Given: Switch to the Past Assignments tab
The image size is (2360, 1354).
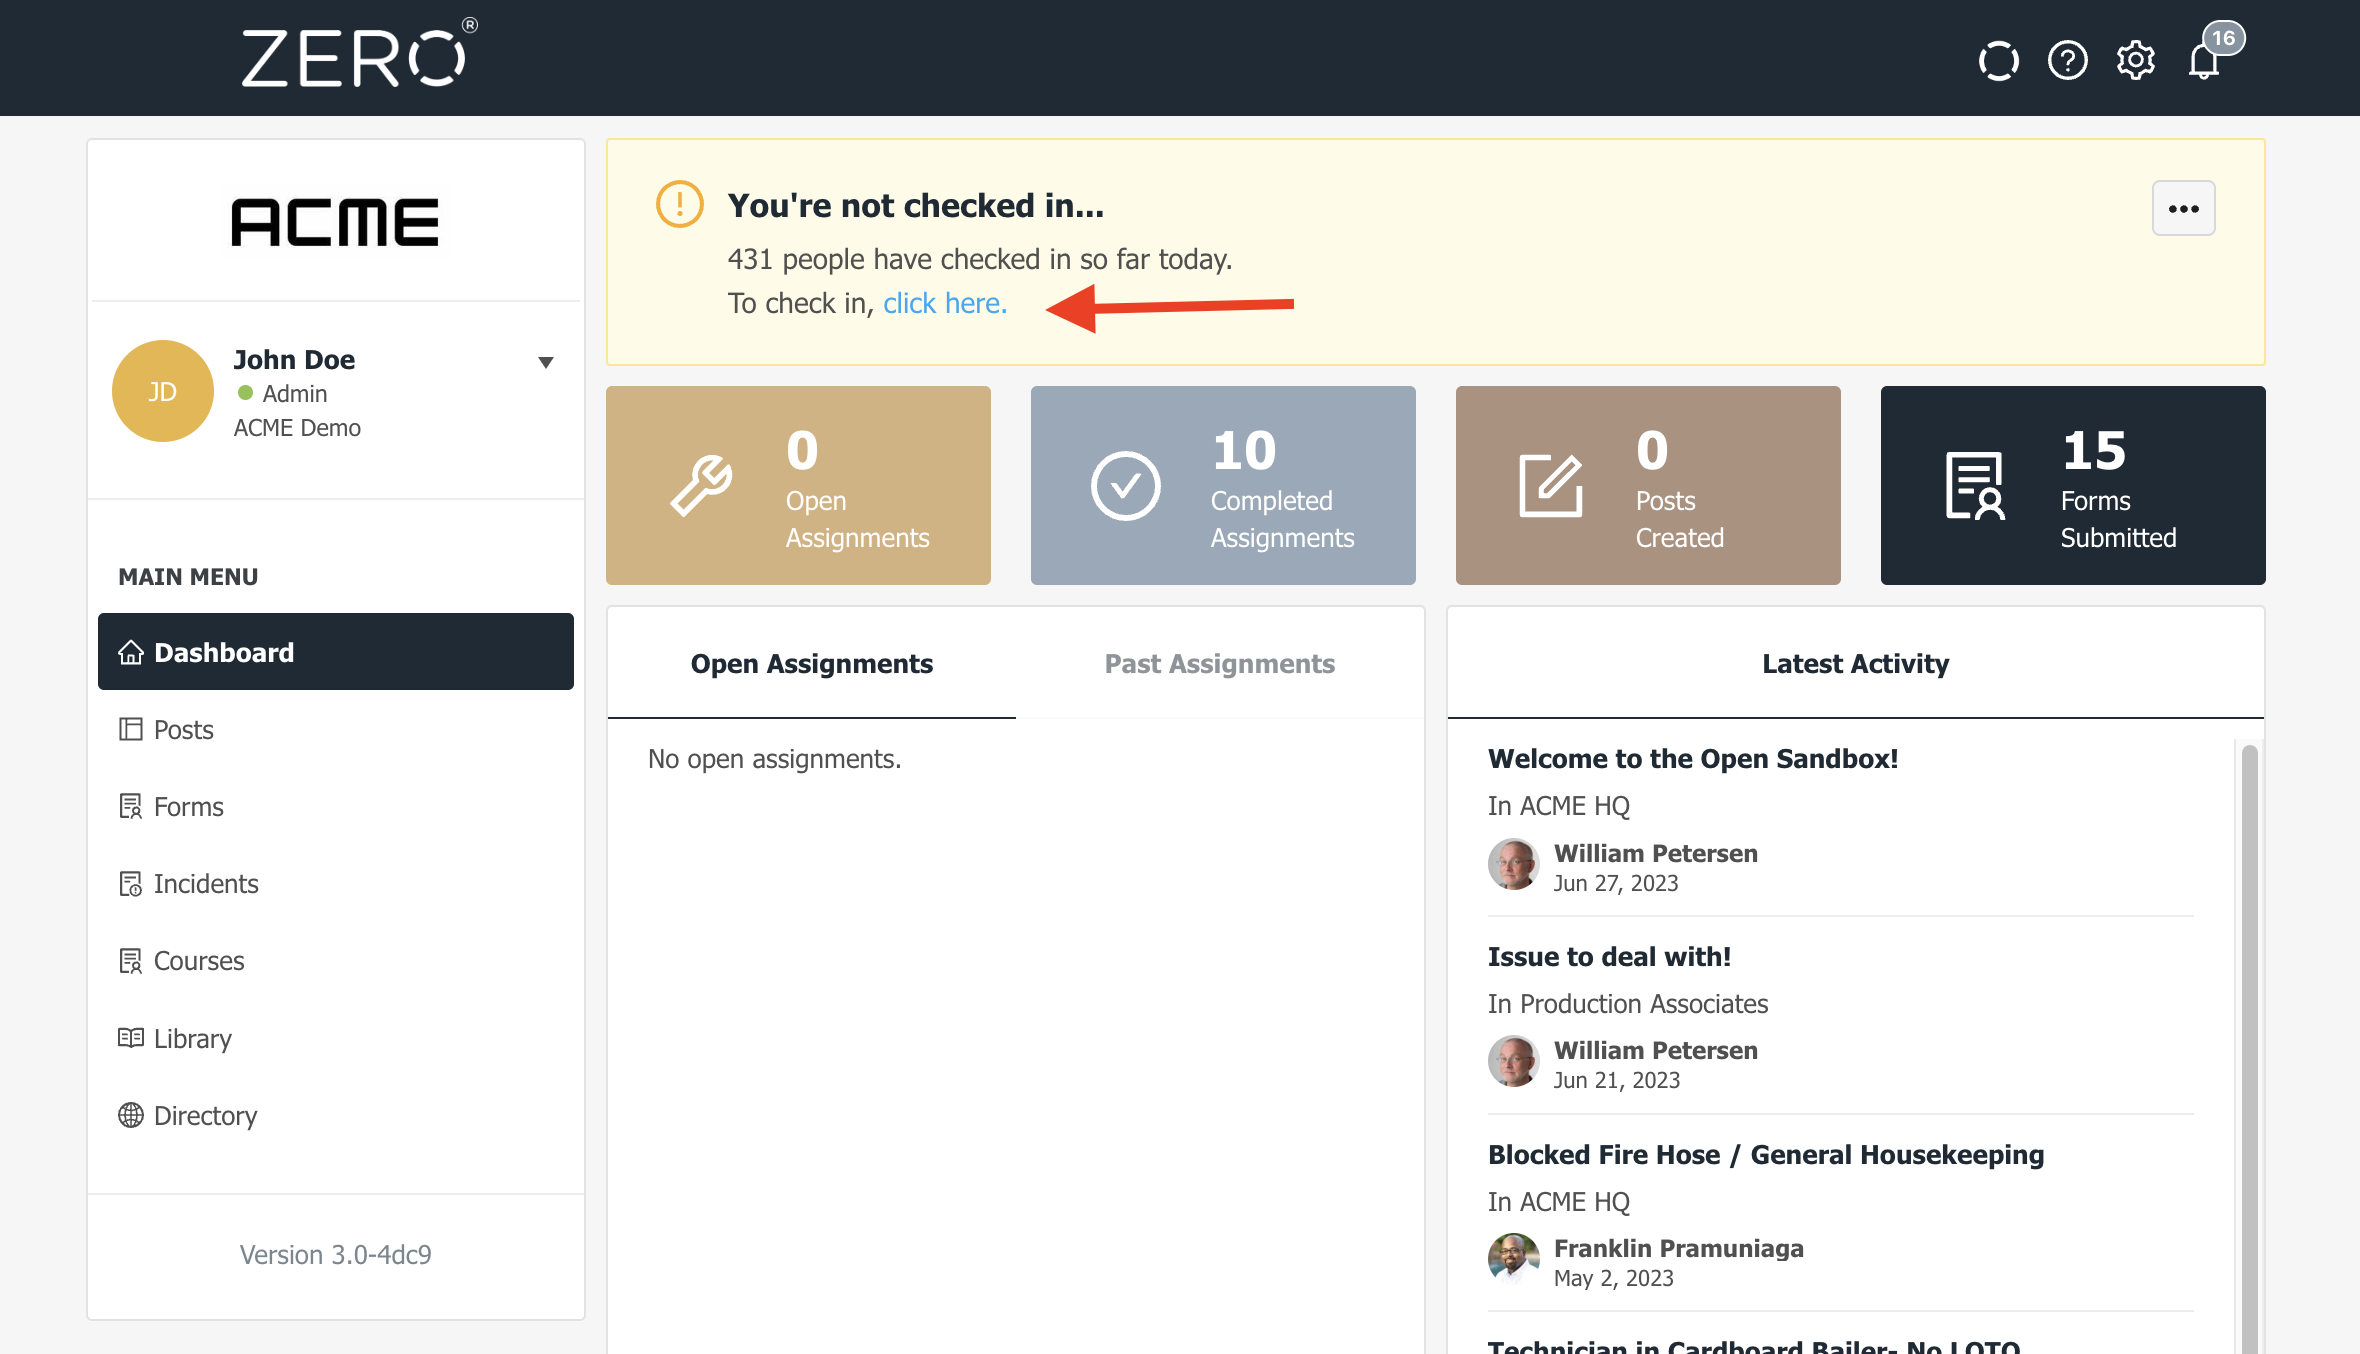Looking at the screenshot, I should click(x=1219, y=664).
